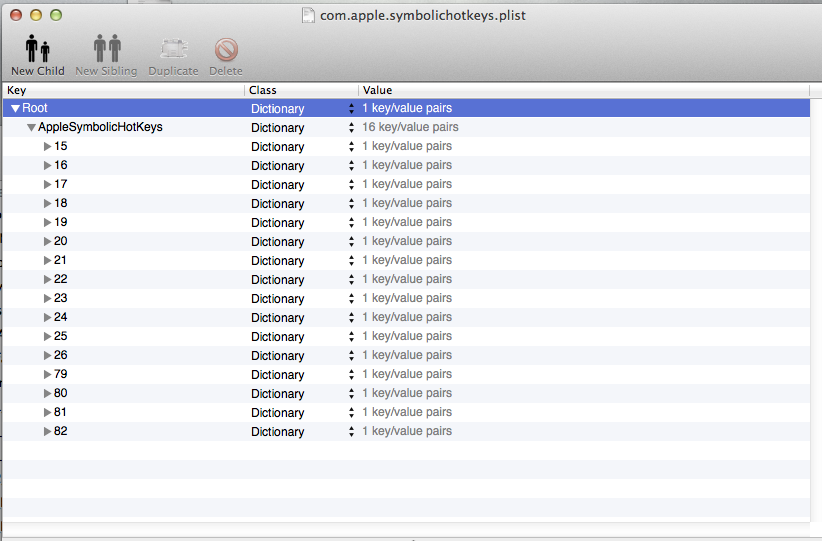Click the window title com.apple.symbolichotkeys.plist
Image resolution: width=822 pixels, height=541 pixels.
pyautogui.click(x=423, y=16)
